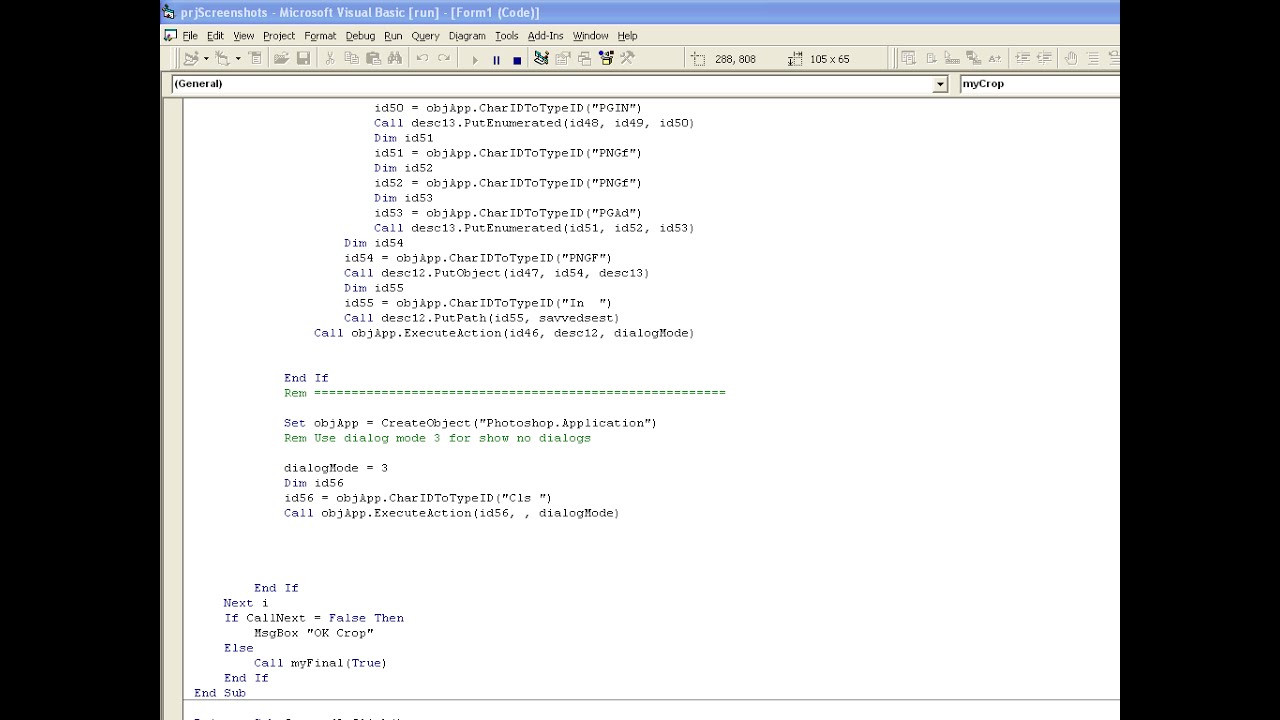This screenshot has height=720, width=1280.
Task: Click the Save Project floppy icon
Action: click(303, 59)
